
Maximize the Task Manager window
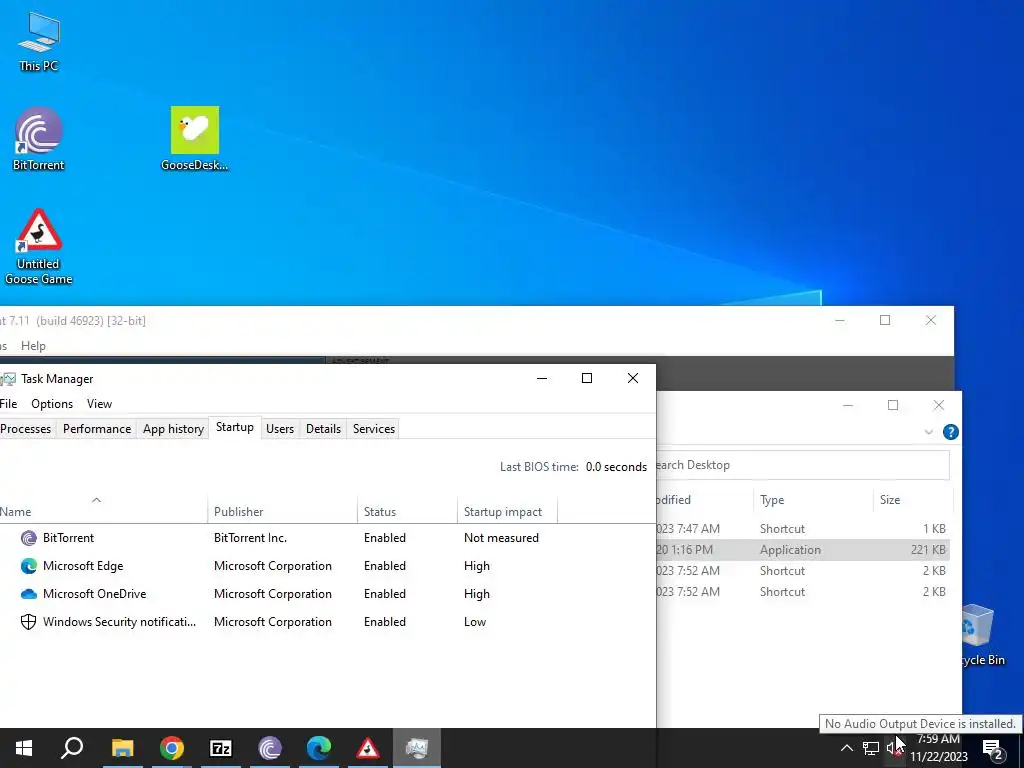pyautogui.click(x=586, y=378)
